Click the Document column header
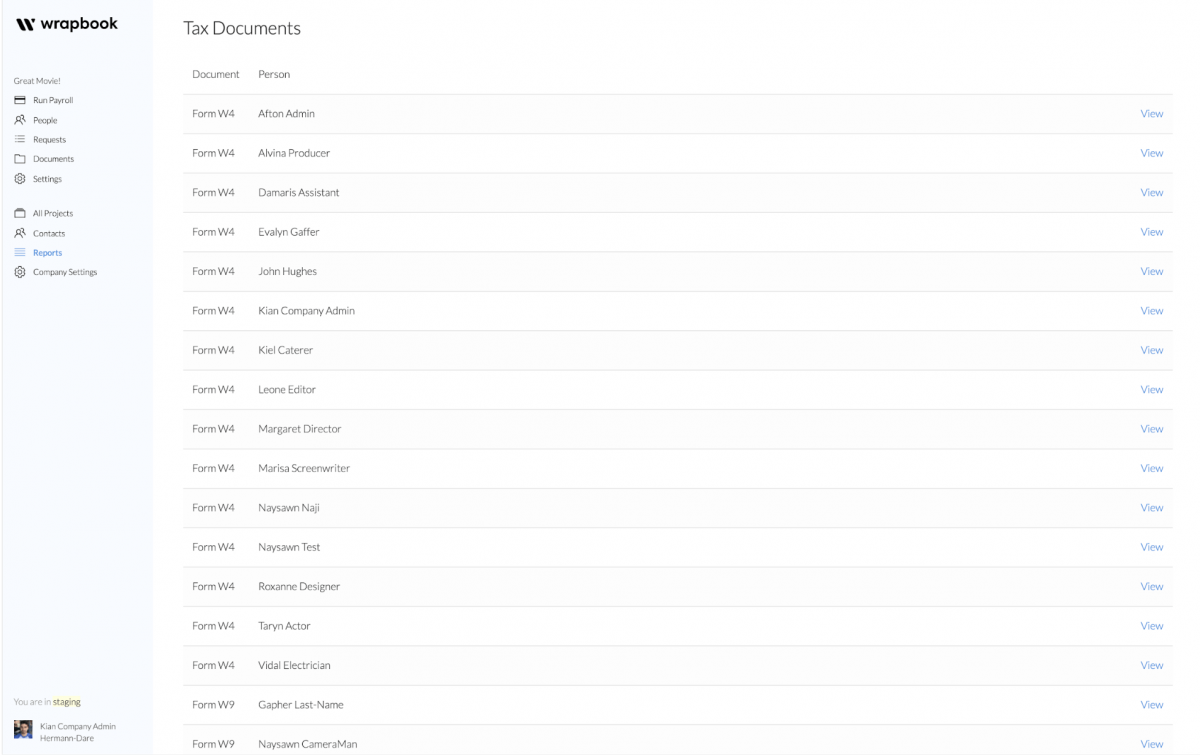This screenshot has width=1200, height=755. click(216, 74)
